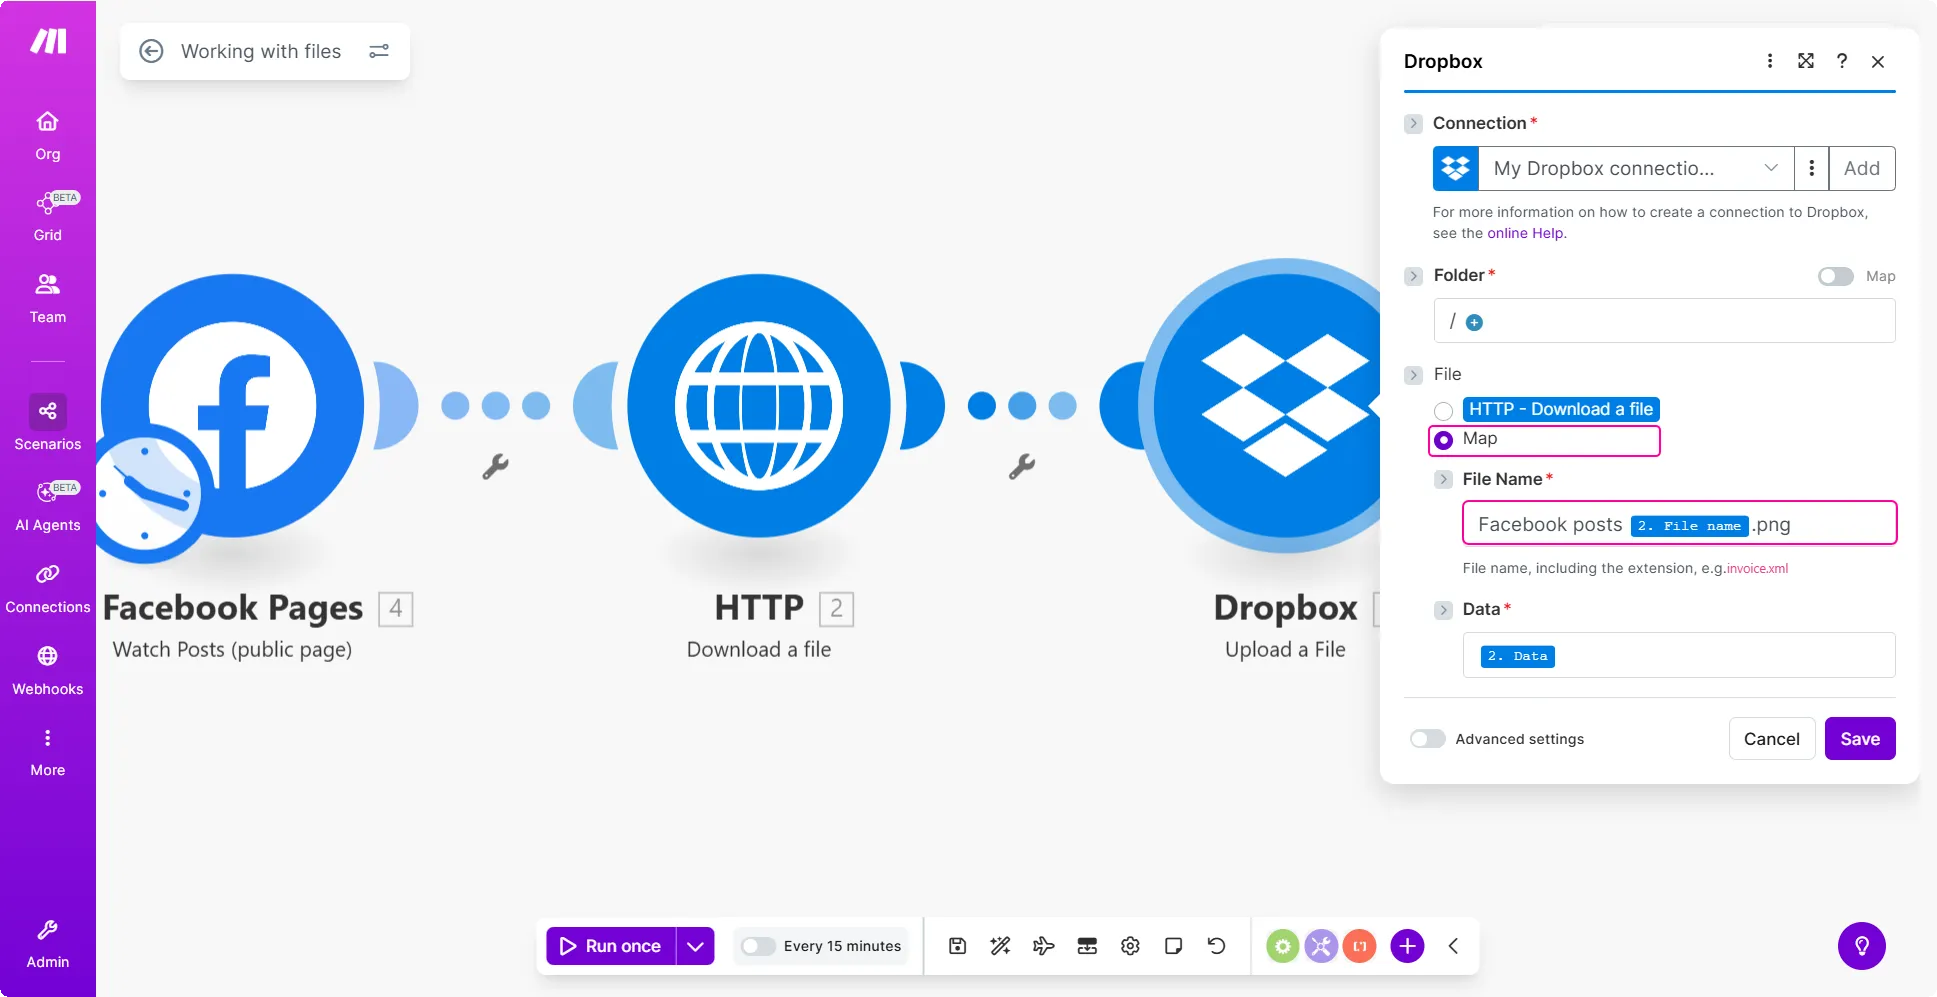Click the '2. File name' mapped pill
1937x997 pixels.
point(1689,526)
